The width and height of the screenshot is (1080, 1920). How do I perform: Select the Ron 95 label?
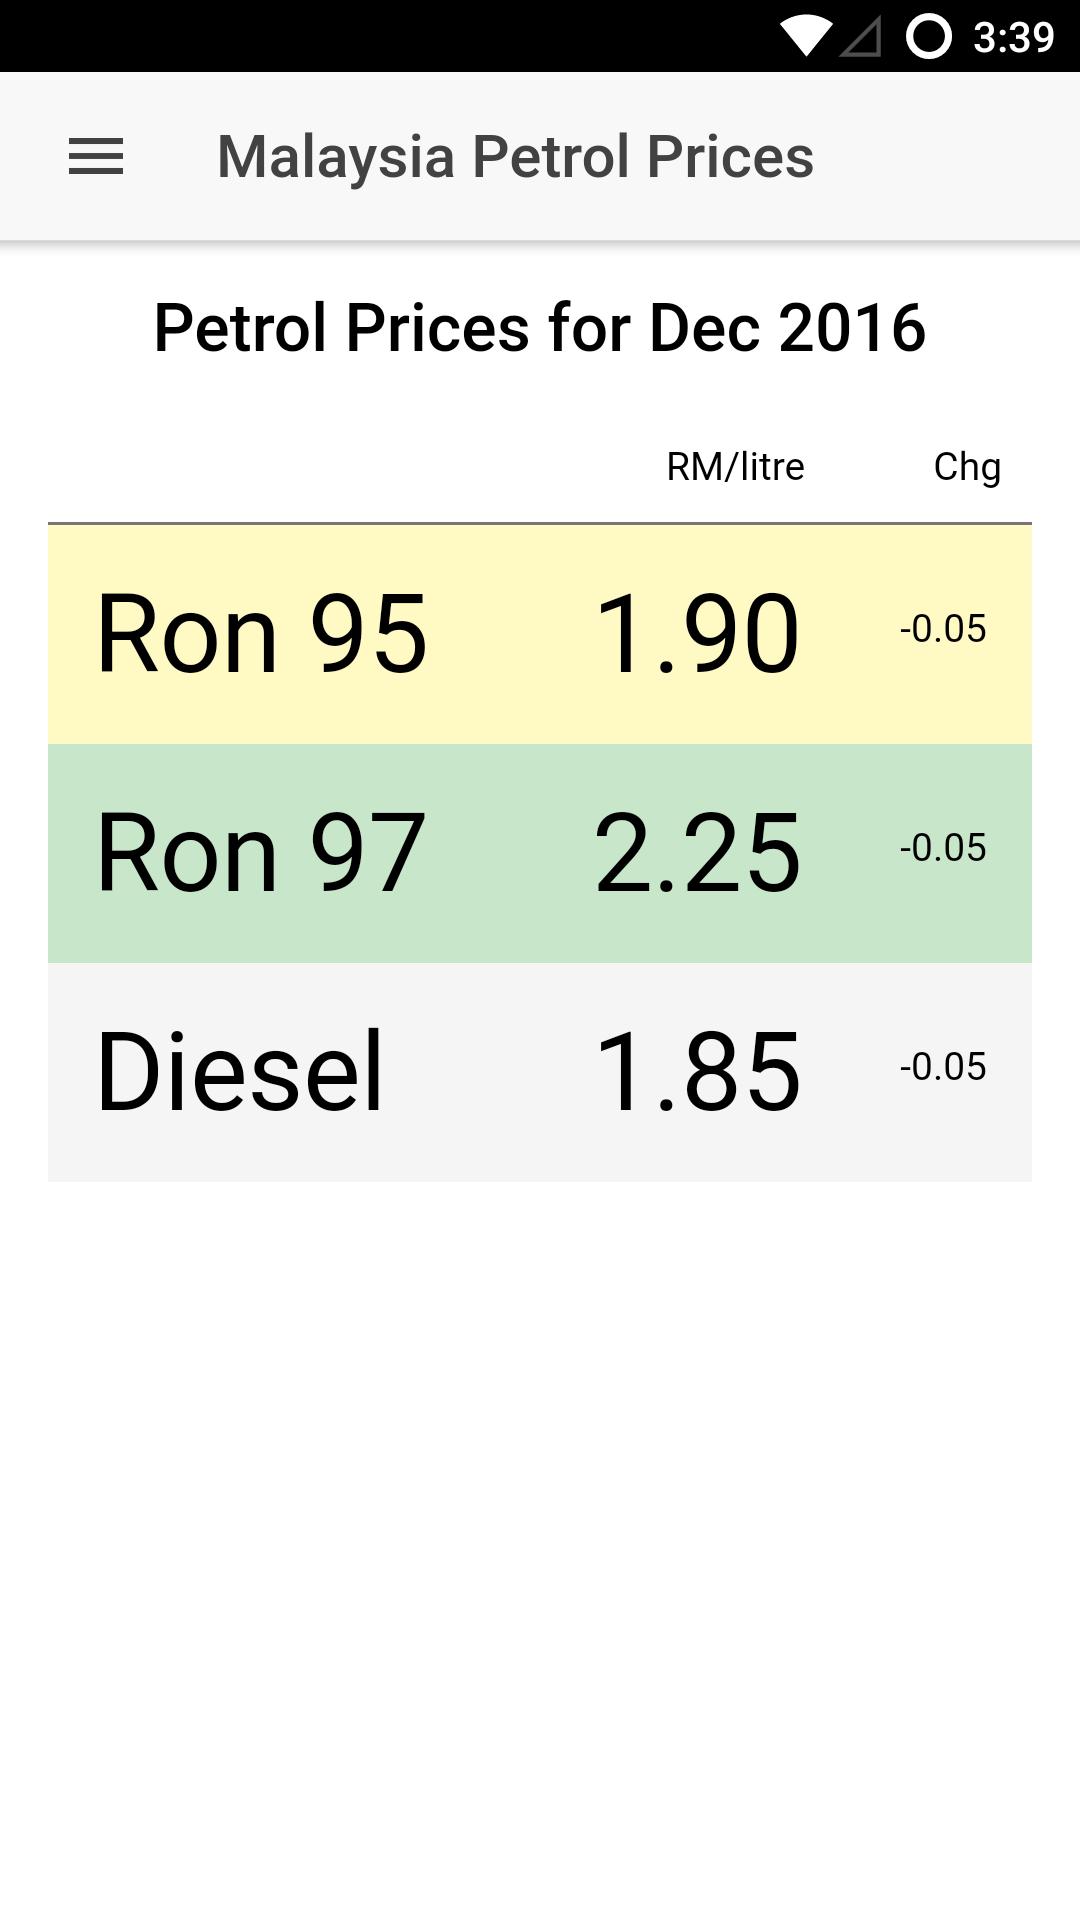262,634
